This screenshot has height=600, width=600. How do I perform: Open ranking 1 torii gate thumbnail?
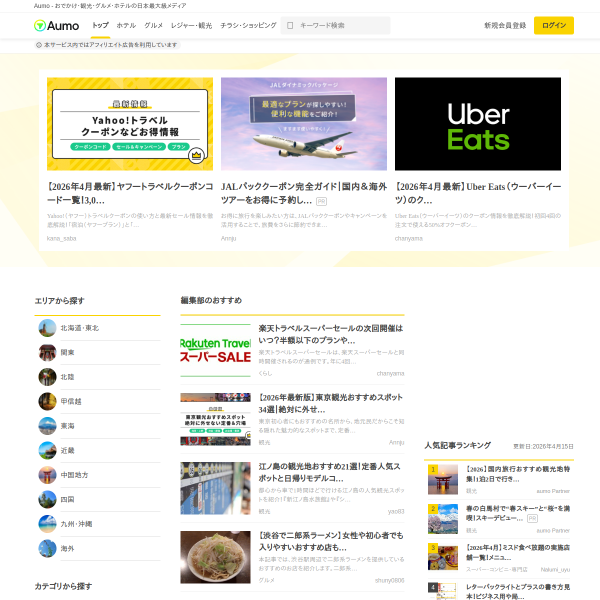click(443, 480)
